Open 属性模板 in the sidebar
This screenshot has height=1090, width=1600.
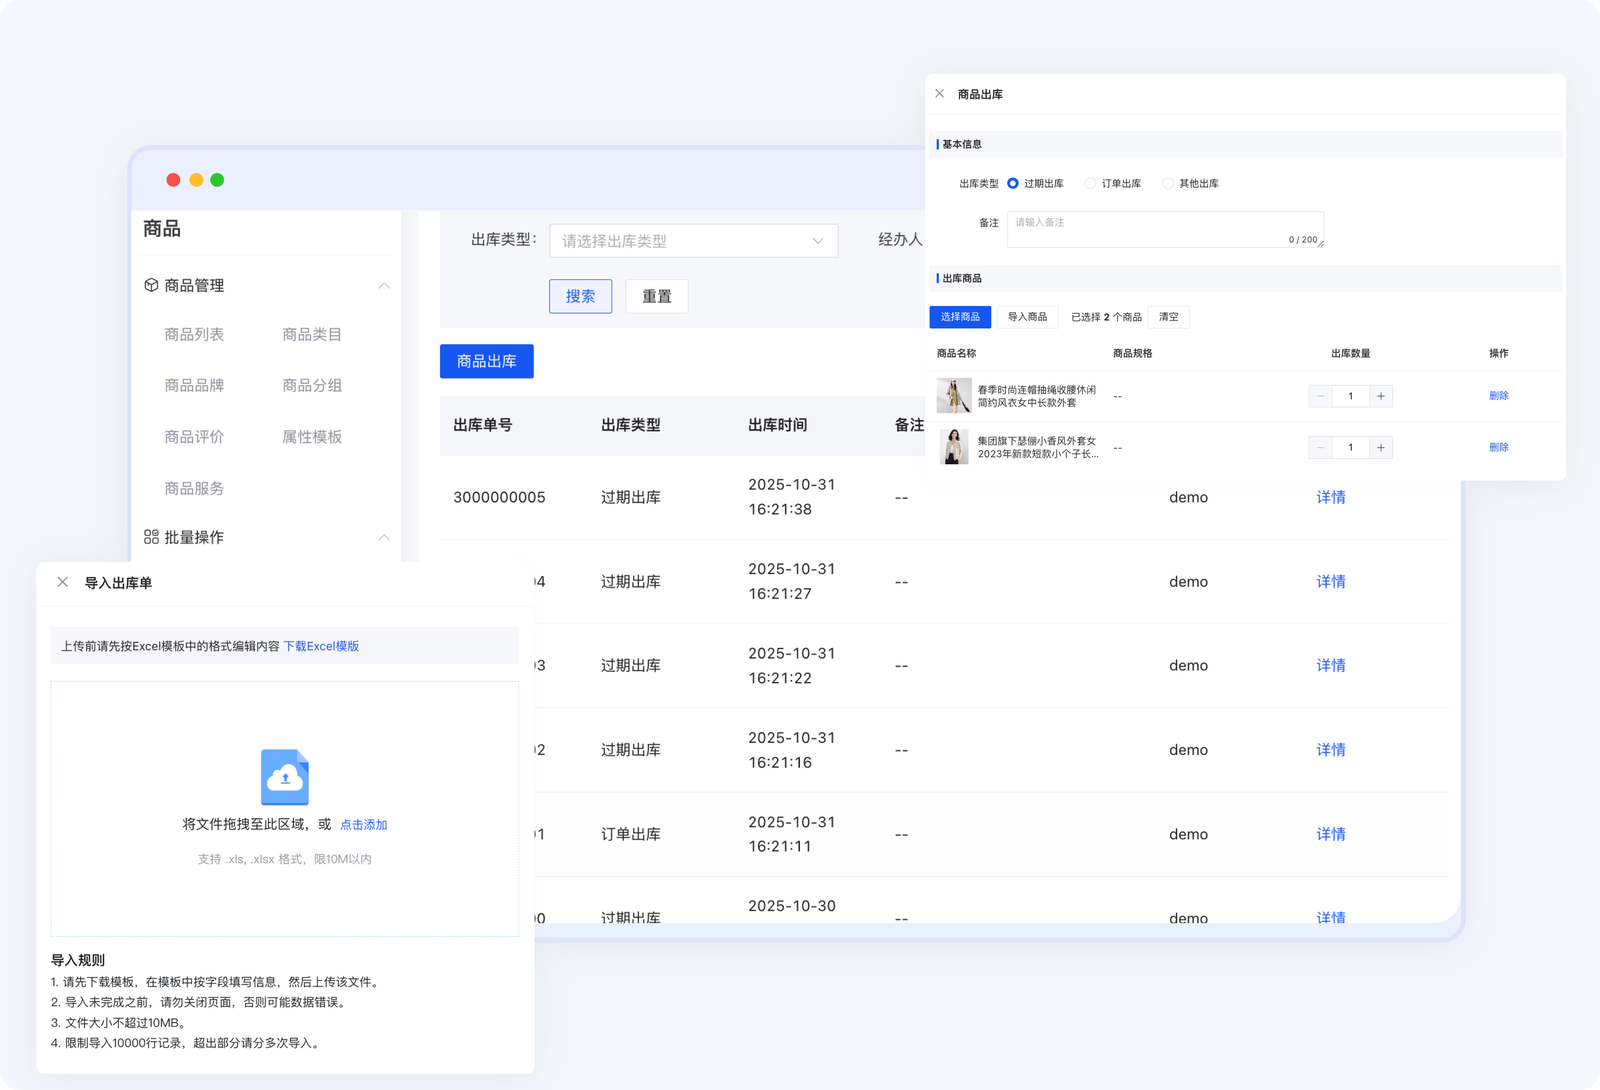pos(312,437)
